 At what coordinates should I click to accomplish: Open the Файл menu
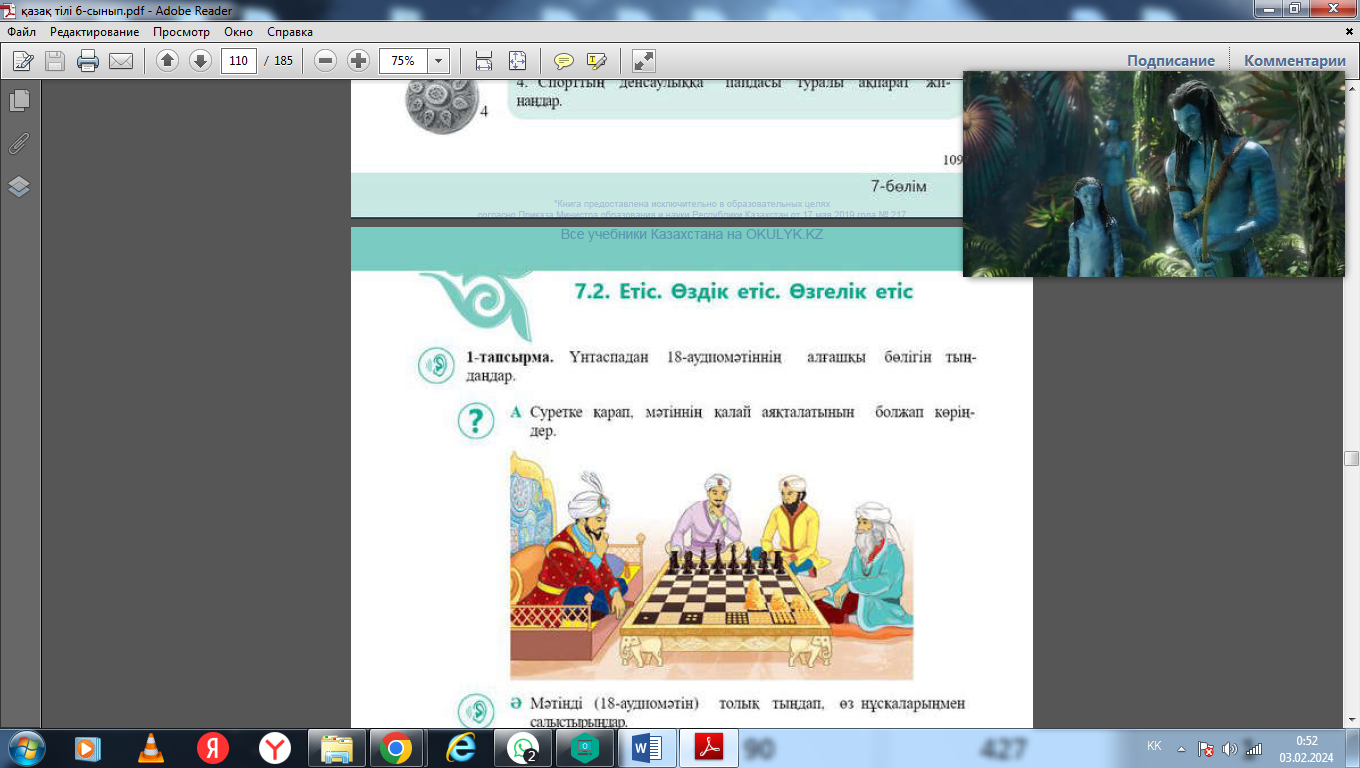[x=22, y=32]
